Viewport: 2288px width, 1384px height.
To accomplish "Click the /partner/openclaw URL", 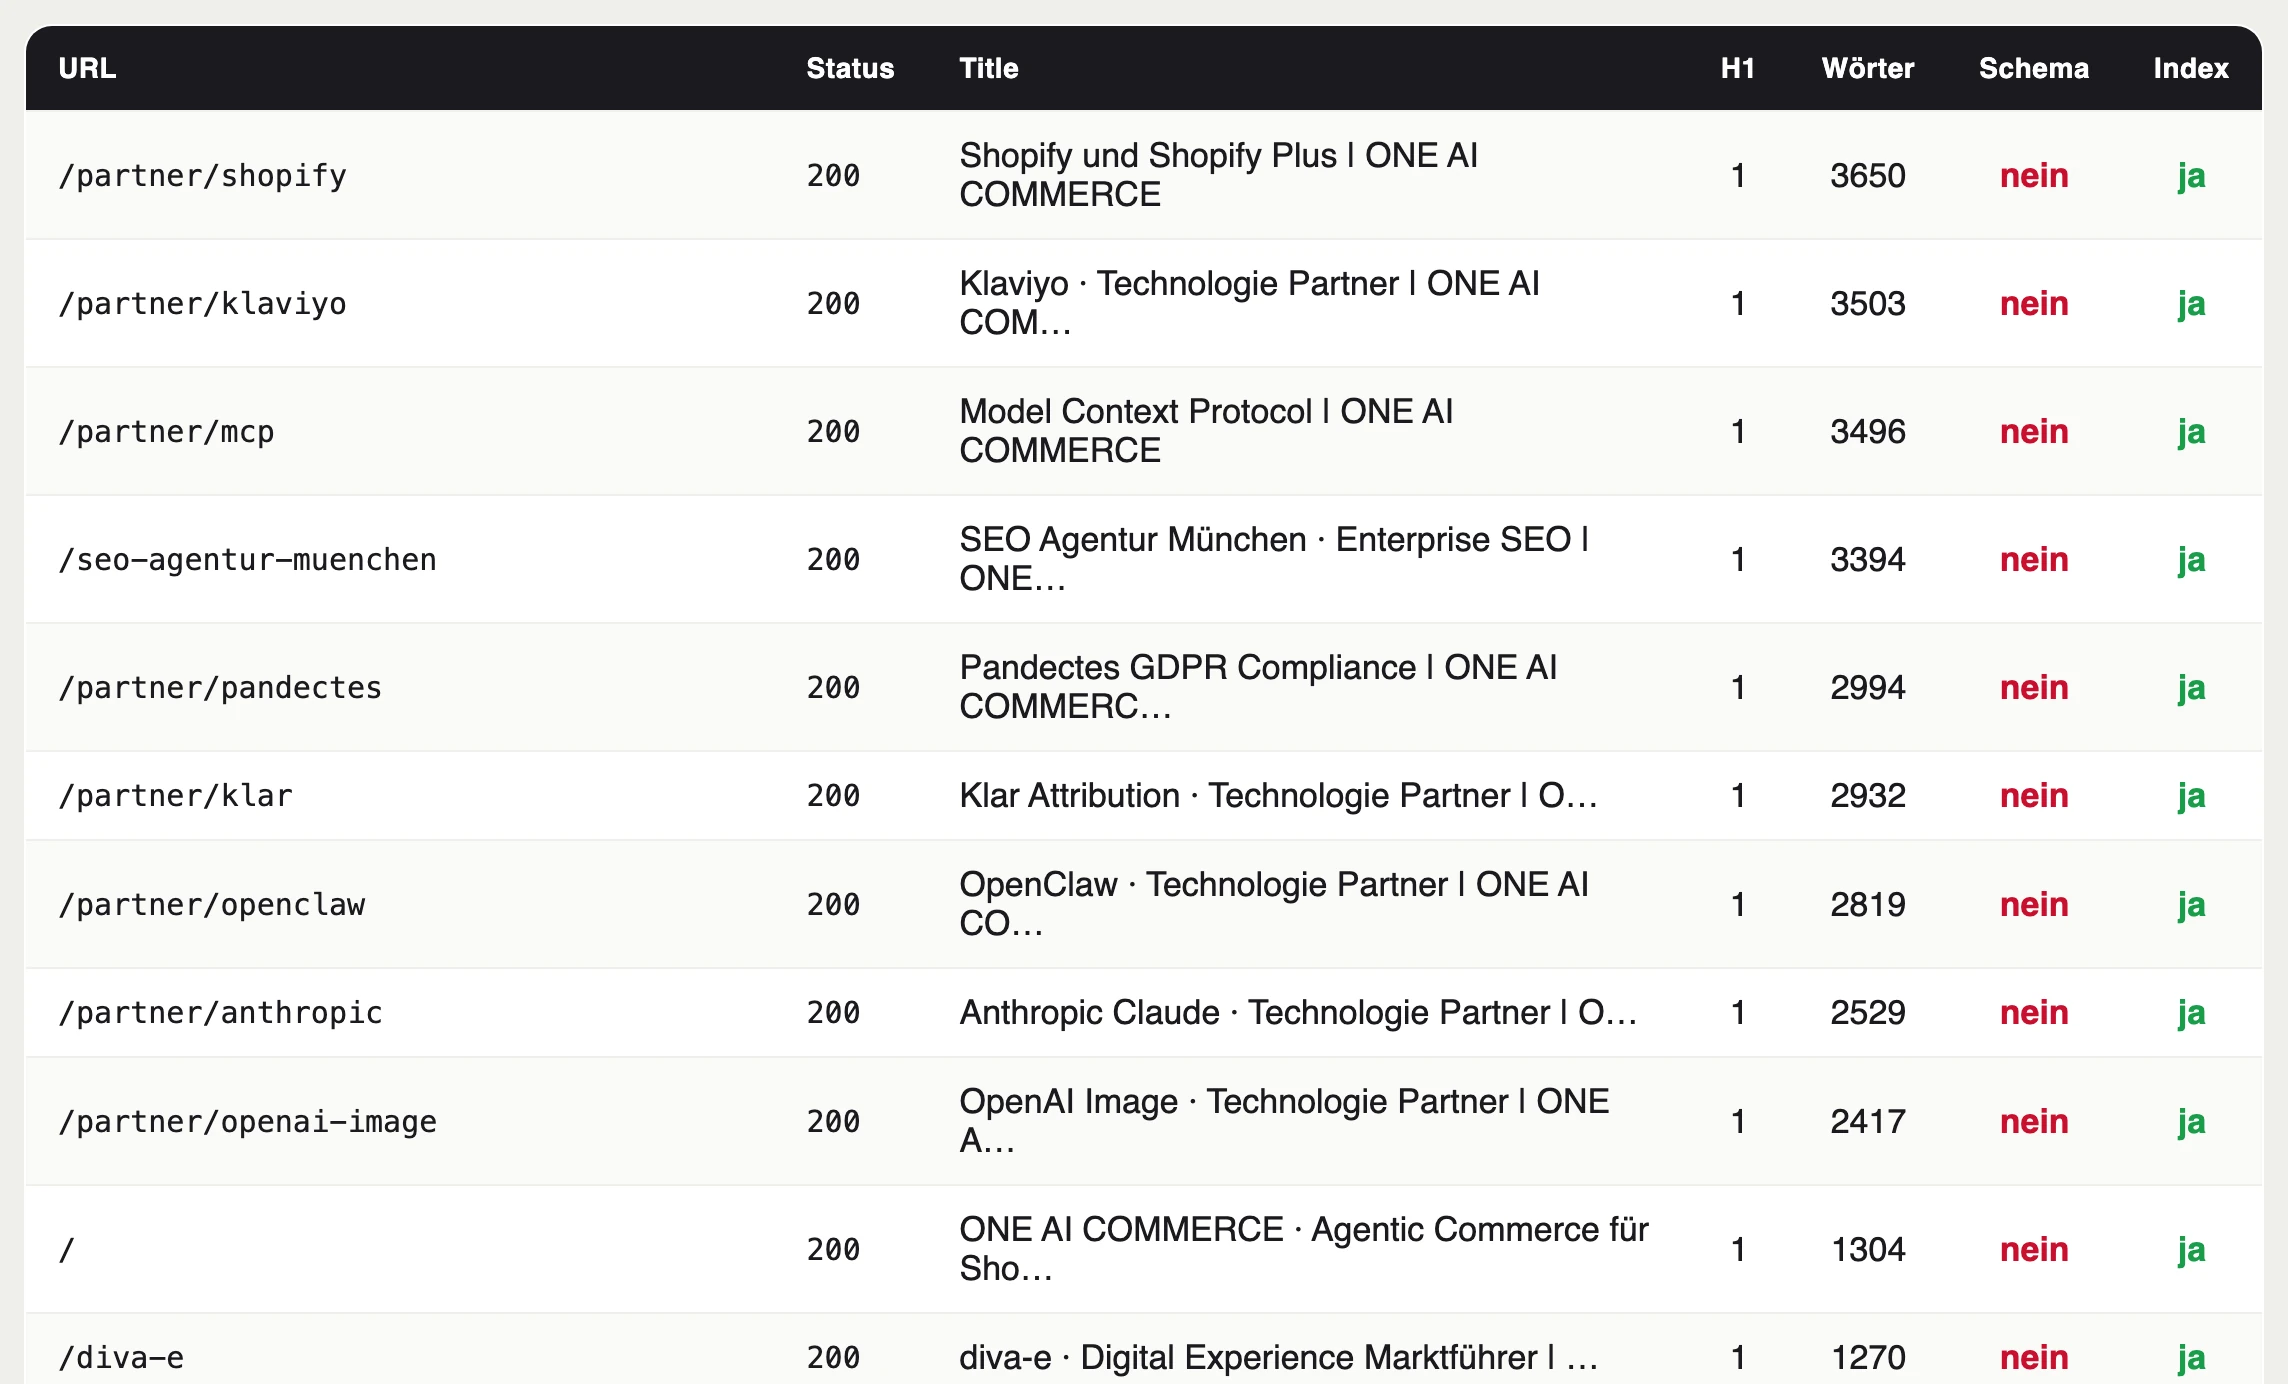I will tap(211, 904).
